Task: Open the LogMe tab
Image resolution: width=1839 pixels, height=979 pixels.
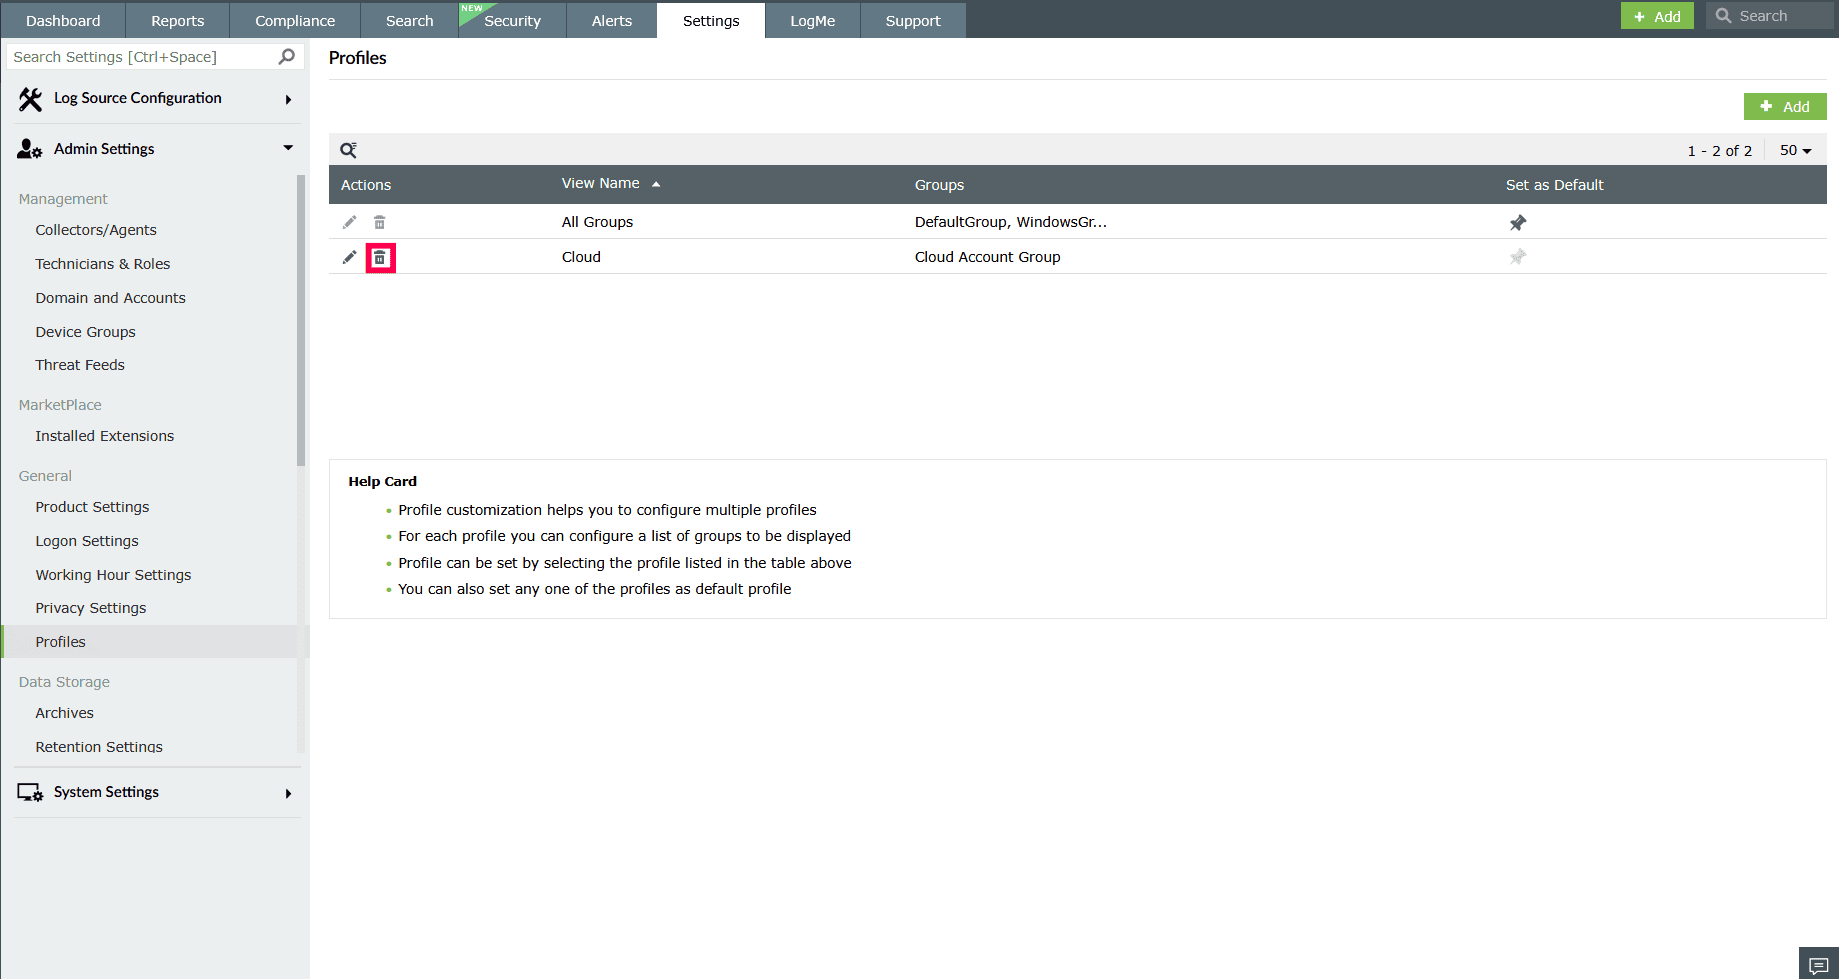Action: pyautogui.click(x=813, y=20)
